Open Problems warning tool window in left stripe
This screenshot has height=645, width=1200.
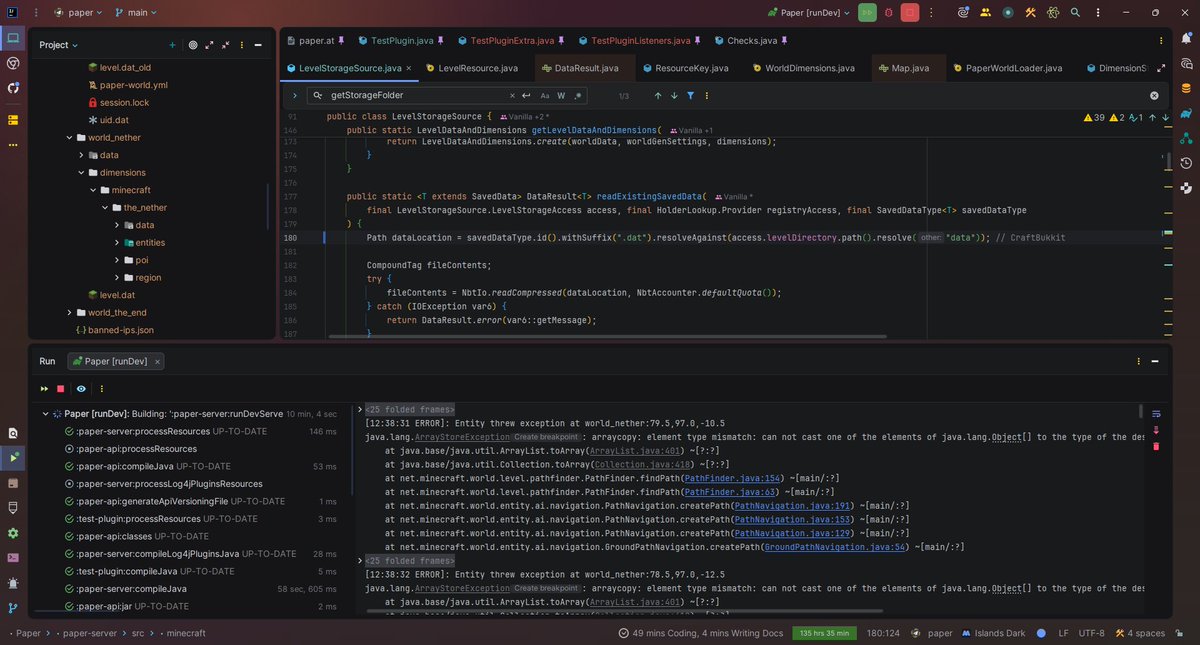[13, 582]
